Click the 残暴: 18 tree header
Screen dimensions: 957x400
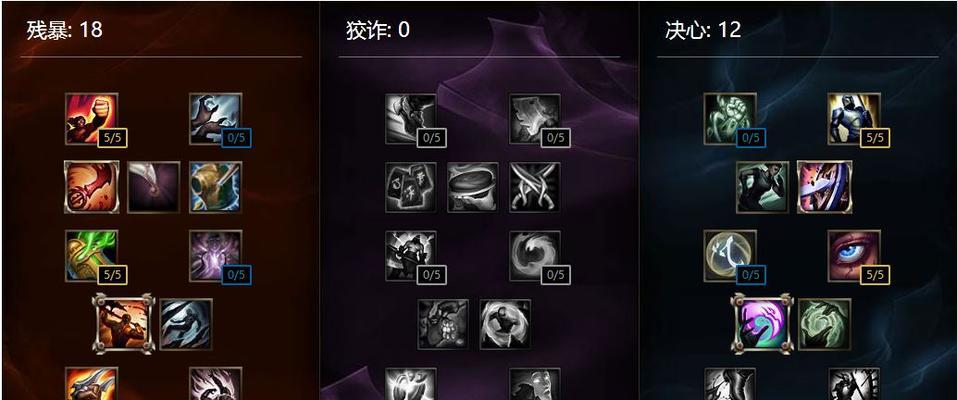point(65,29)
